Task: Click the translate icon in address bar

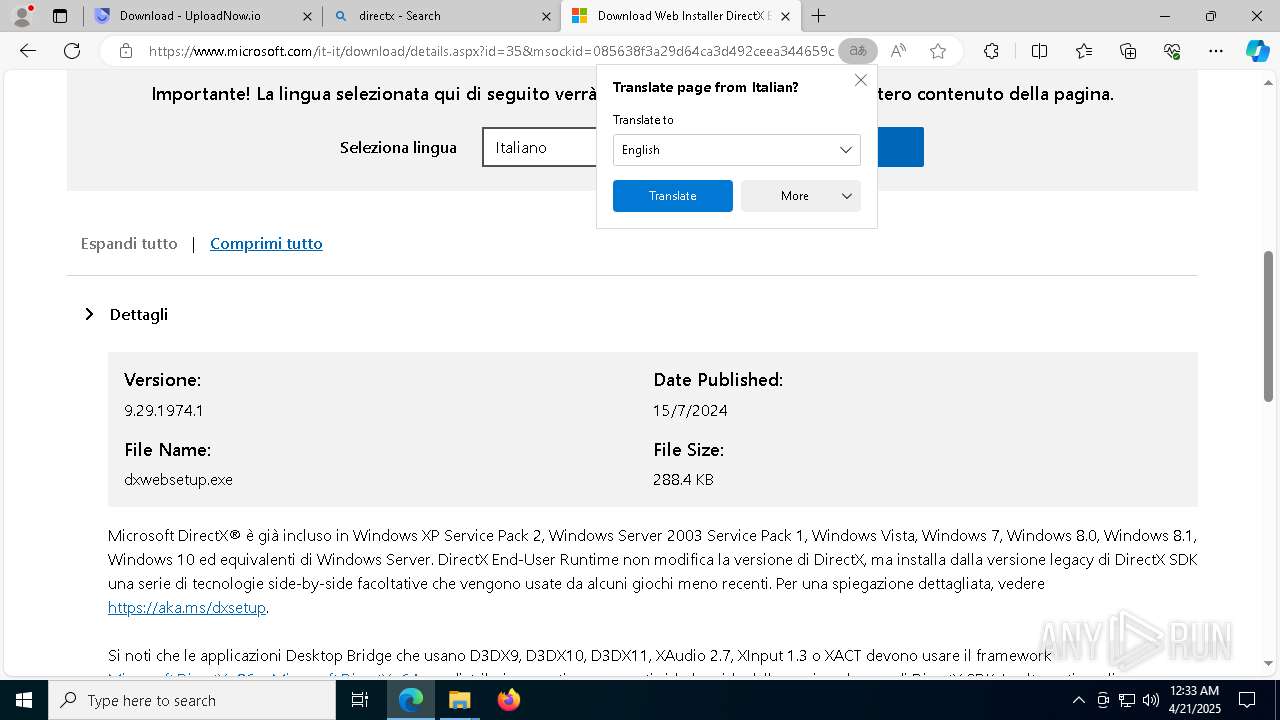Action: point(858,51)
